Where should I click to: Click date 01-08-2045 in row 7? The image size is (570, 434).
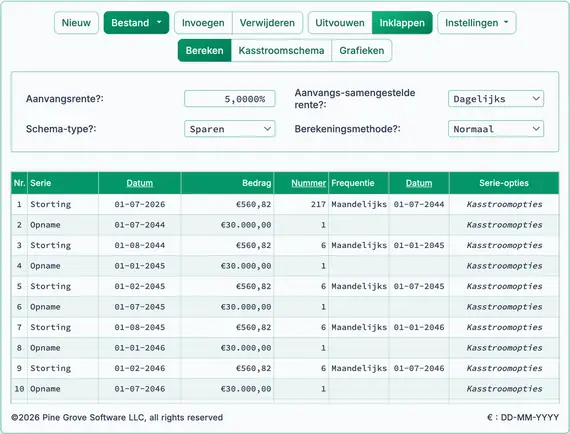click(x=140, y=327)
